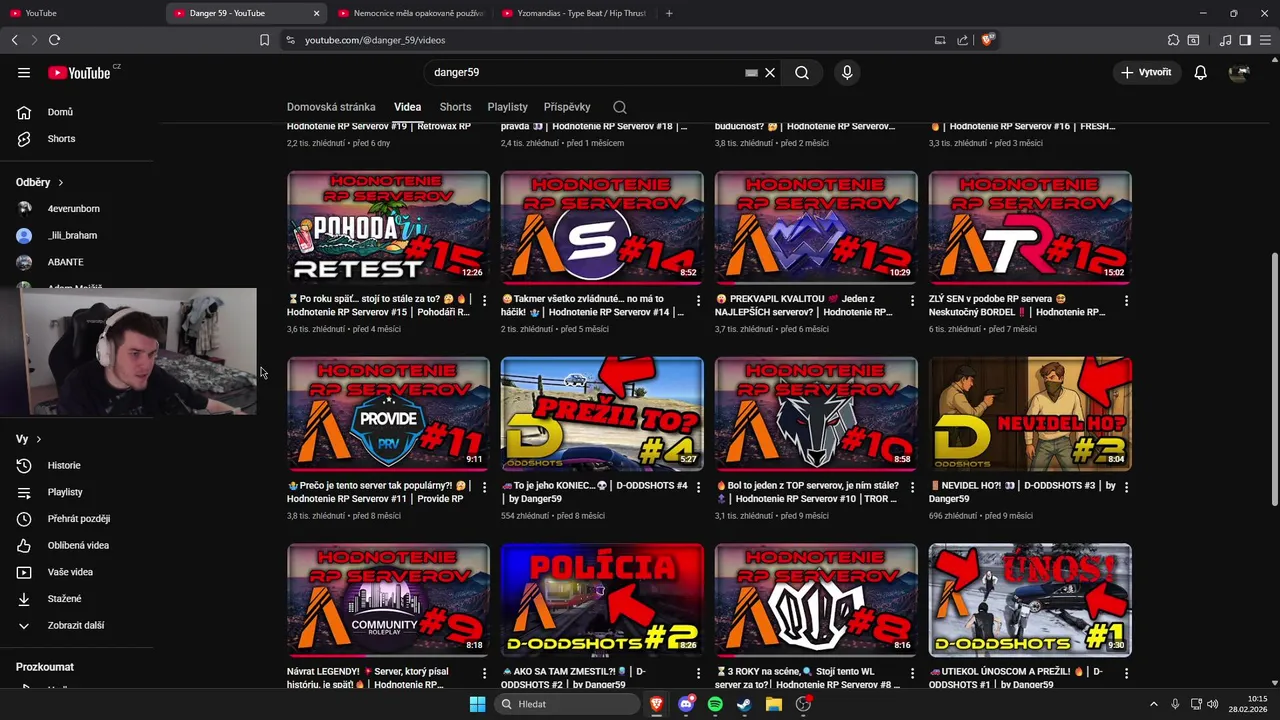Search within channel using magnifier icon
Viewport: 1280px width, 720px height.
(x=620, y=107)
